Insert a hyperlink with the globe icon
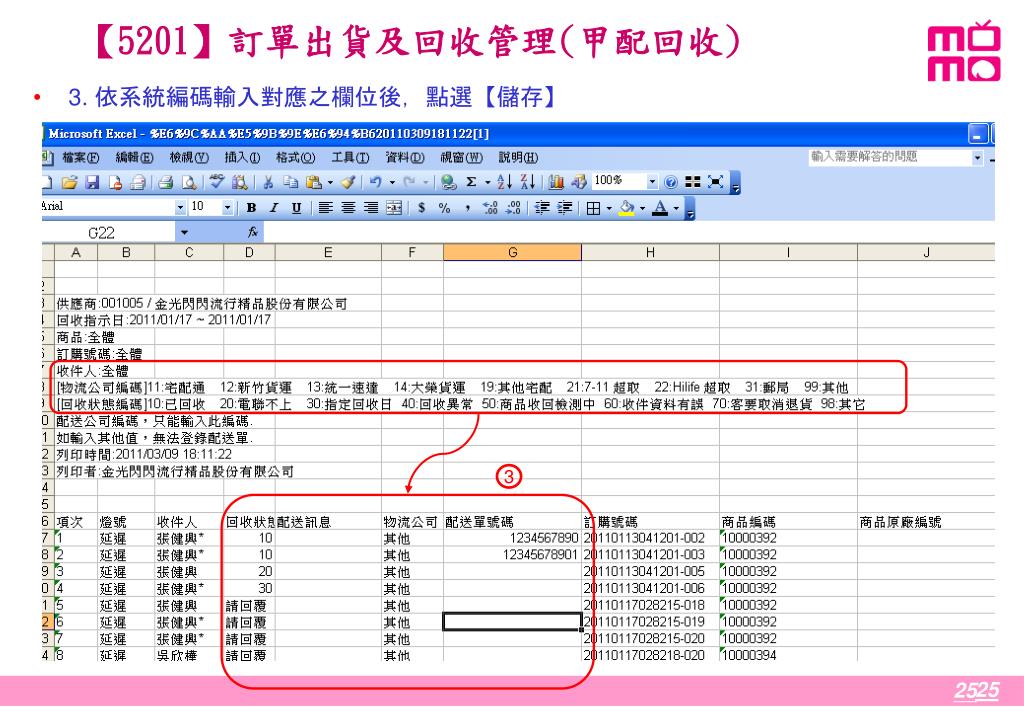This screenshot has height=707, width=1024. (x=448, y=182)
